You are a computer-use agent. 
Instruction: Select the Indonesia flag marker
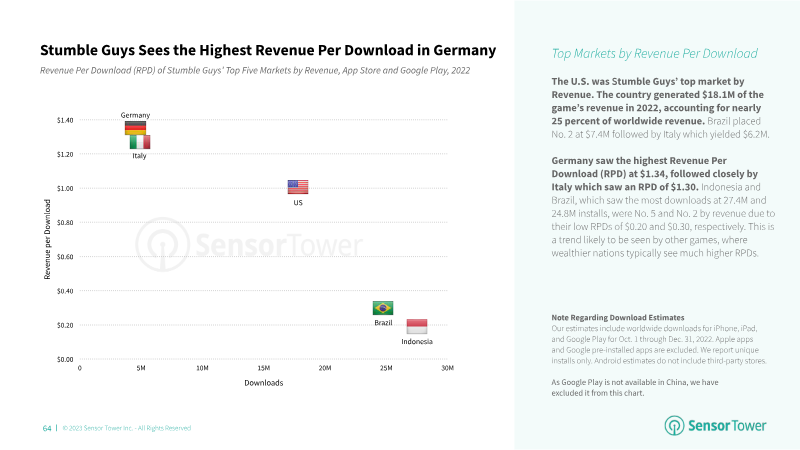[x=417, y=326]
